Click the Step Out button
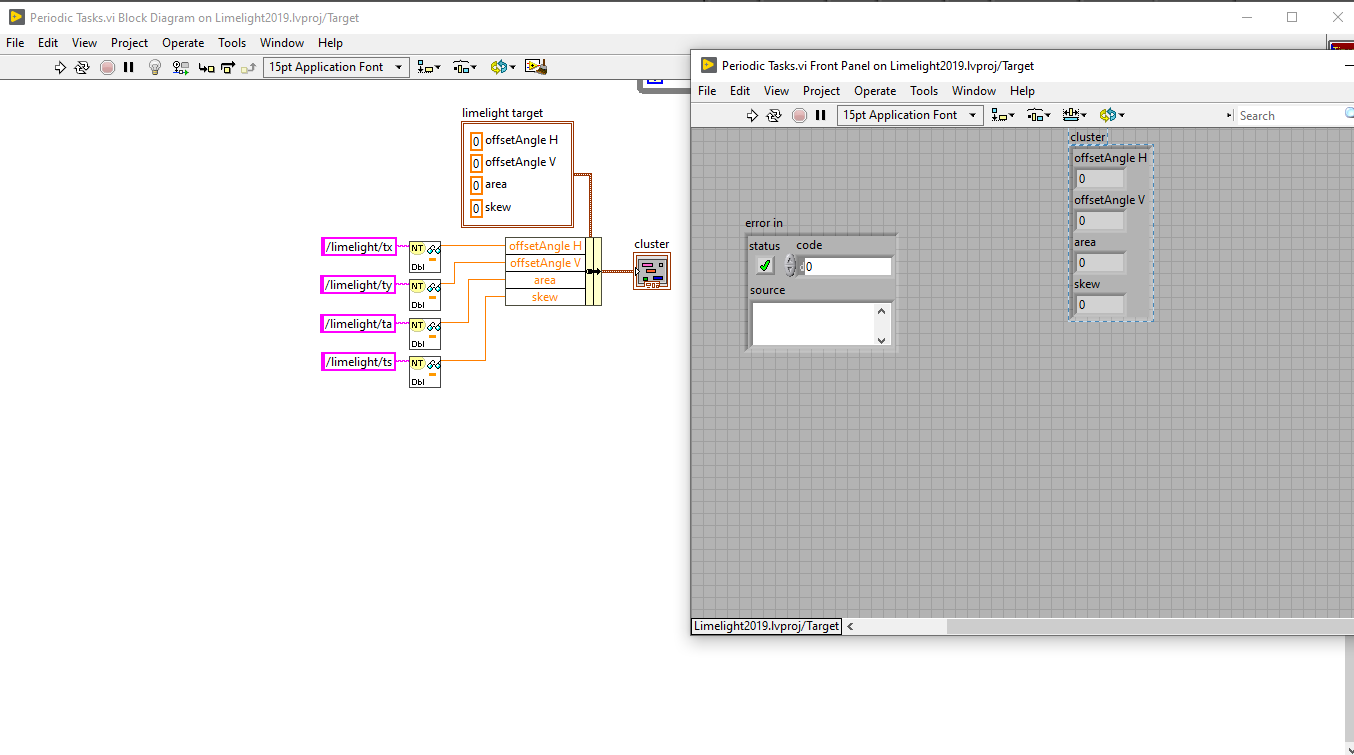Viewport: 1354px width, 755px height. [x=248, y=67]
